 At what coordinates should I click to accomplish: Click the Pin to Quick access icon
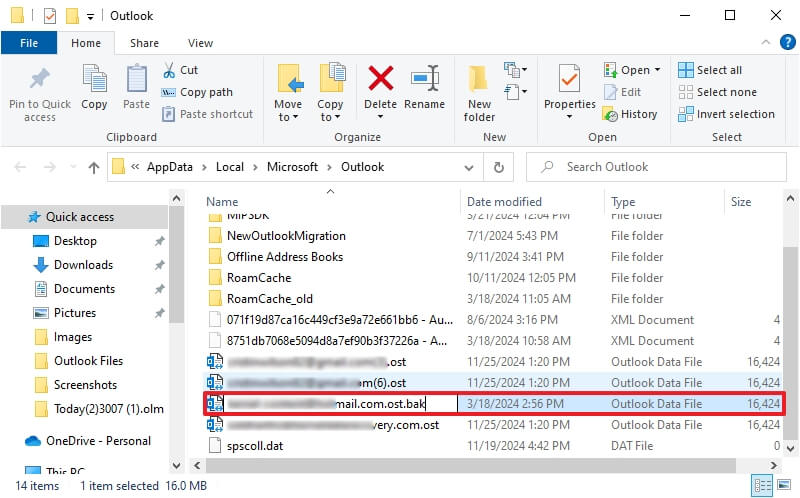click(39, 80)
